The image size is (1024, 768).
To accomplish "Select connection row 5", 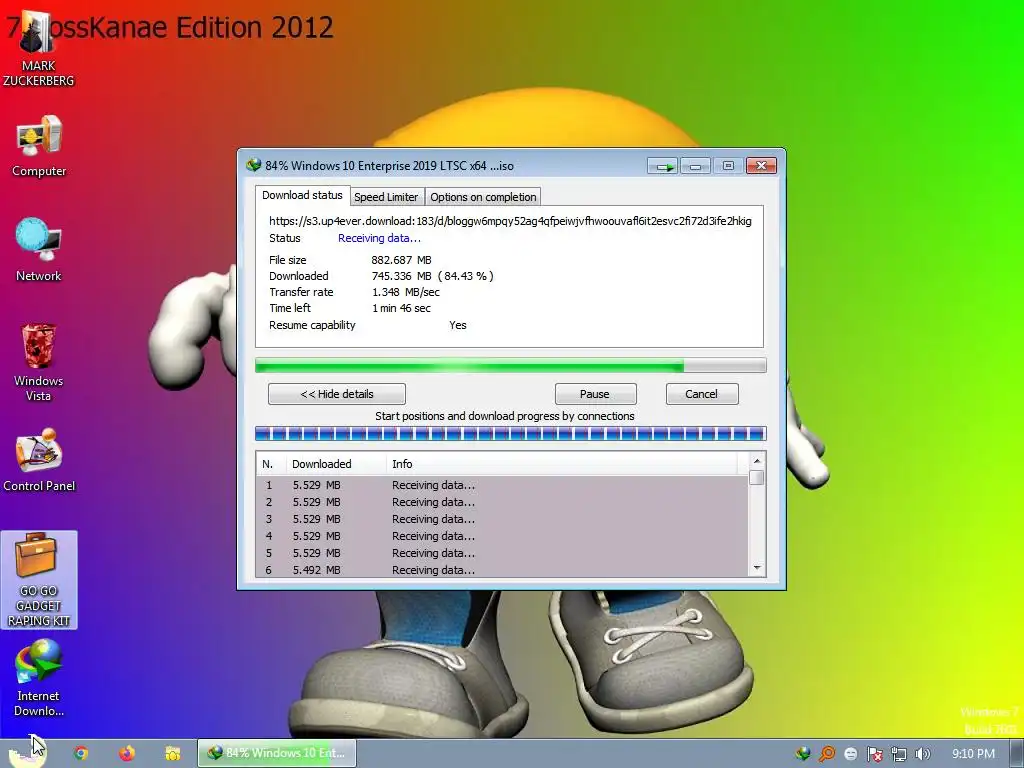I will (x=502, y=553).
